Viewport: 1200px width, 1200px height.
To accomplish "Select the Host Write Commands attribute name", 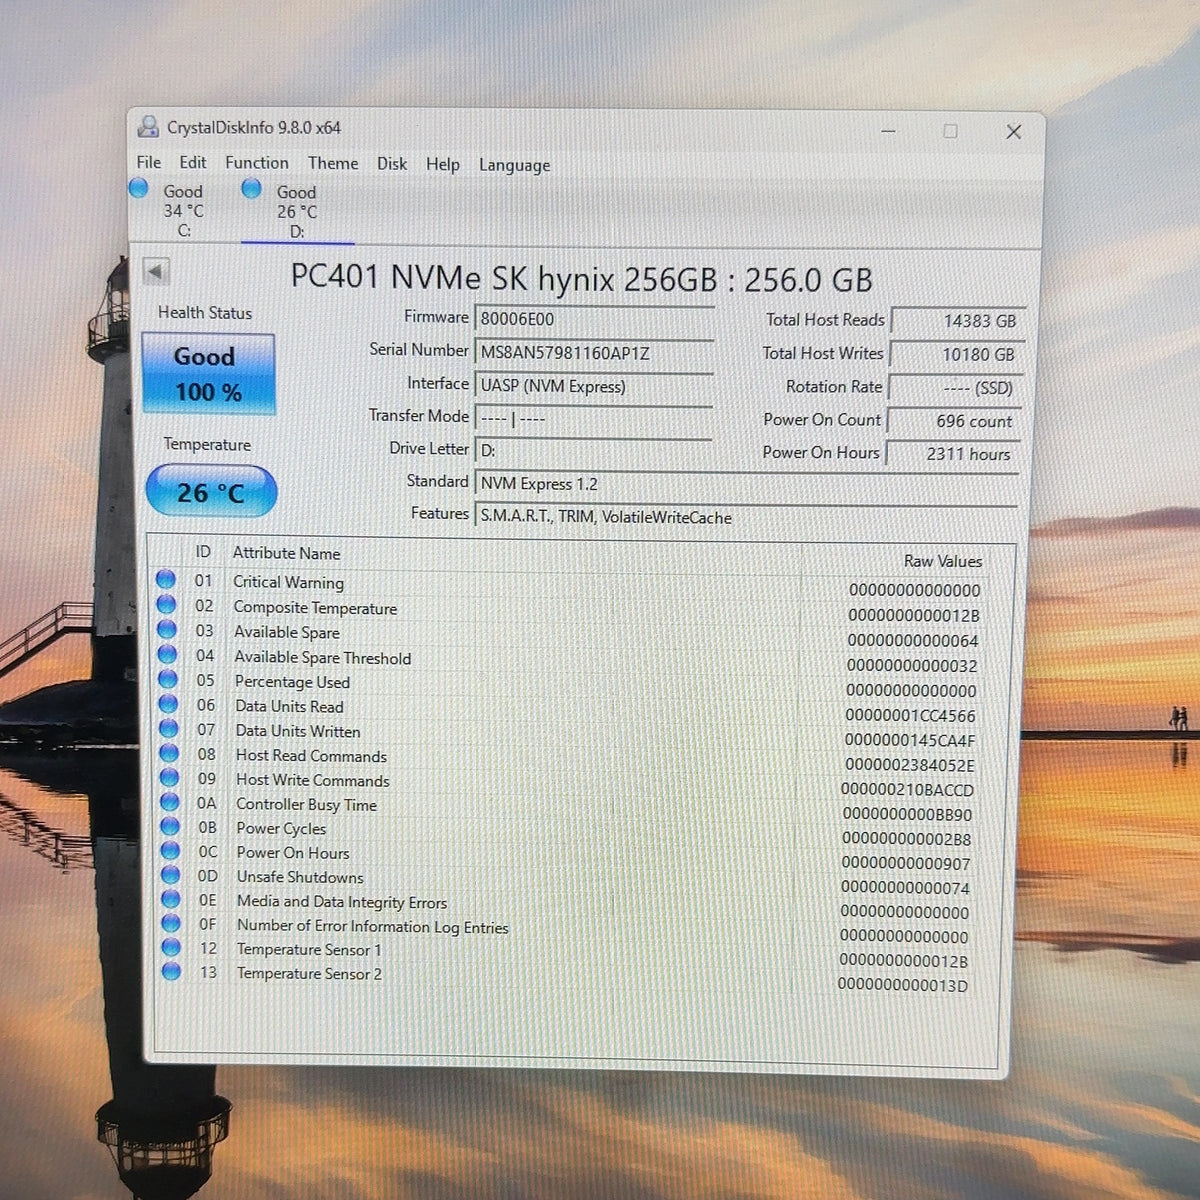I will 312,780.
